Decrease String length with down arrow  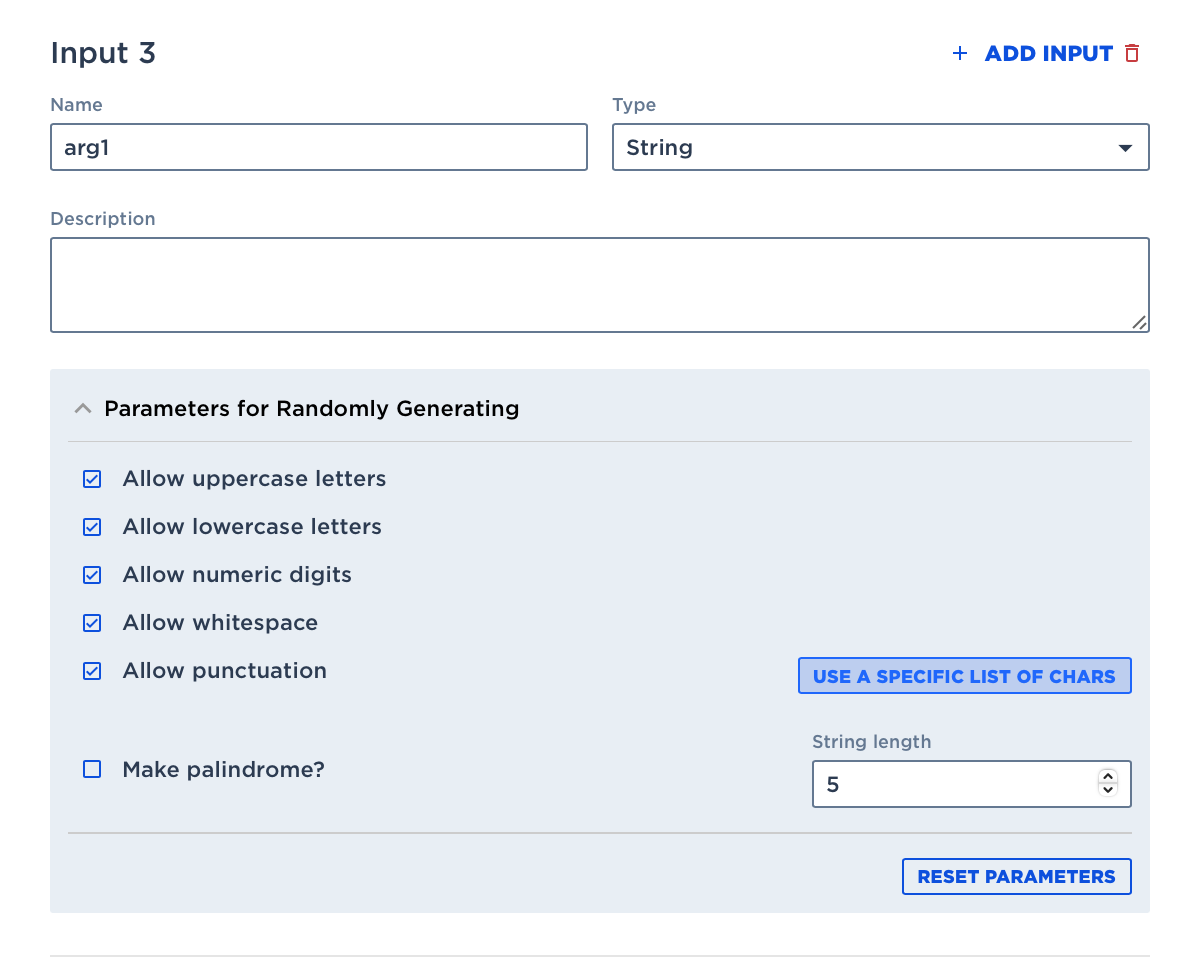(1107, 791)
